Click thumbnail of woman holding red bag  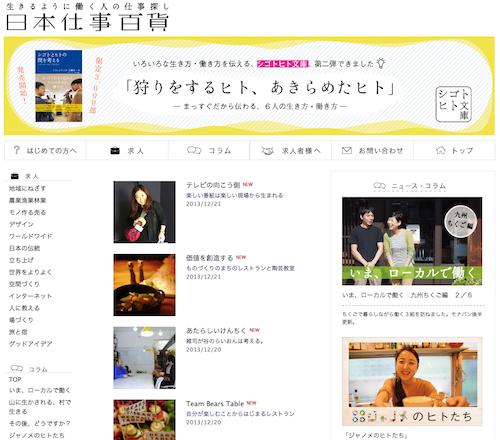click(144, 212)
